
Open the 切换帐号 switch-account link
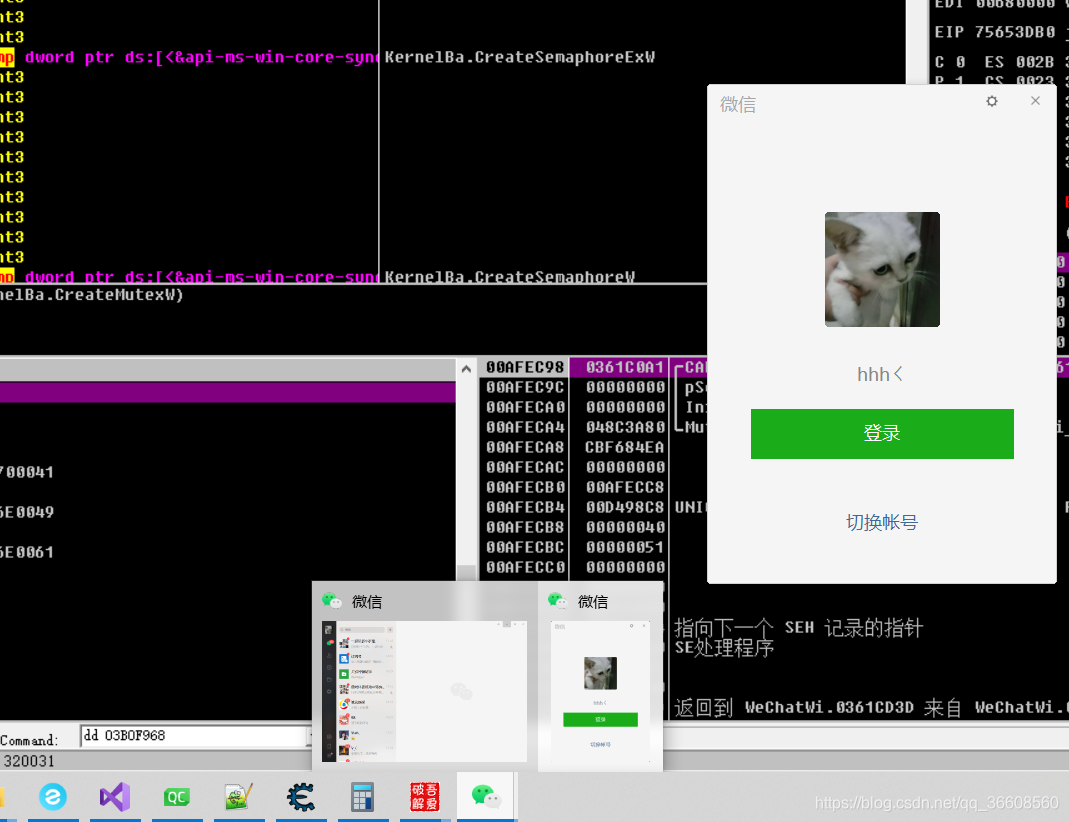click(882, 521)
